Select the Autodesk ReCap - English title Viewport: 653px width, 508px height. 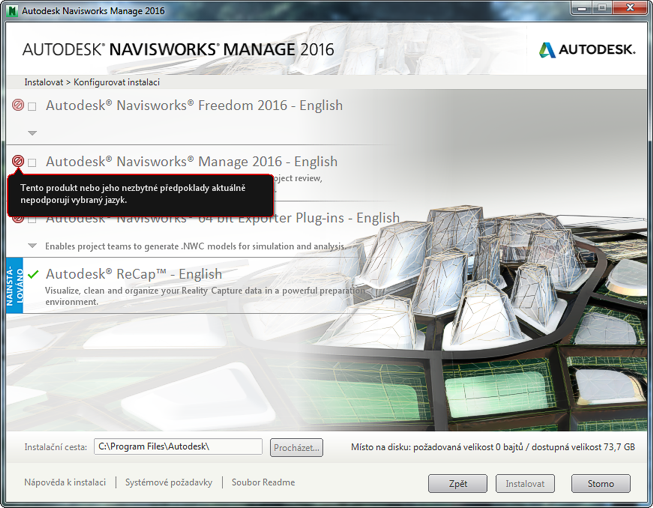click(x=134, y=274)
